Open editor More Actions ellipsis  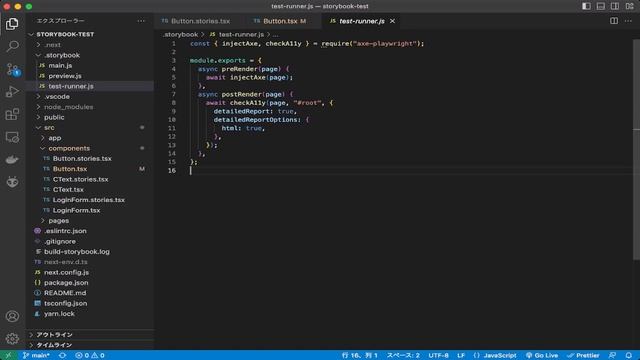click(628, 21)
